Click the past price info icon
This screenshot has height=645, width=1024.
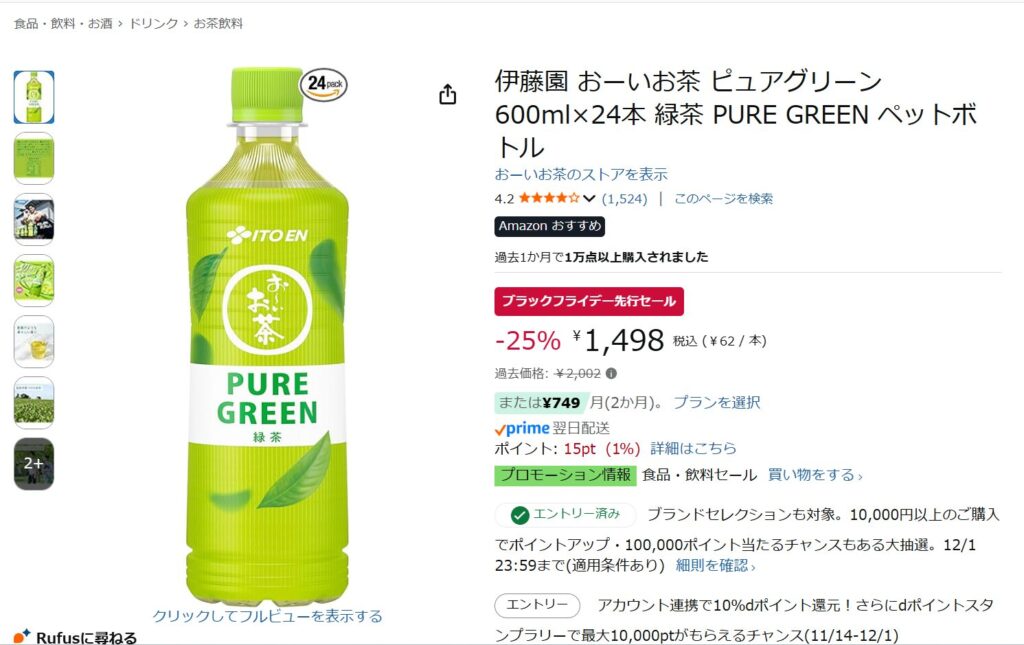pos(611,374)
